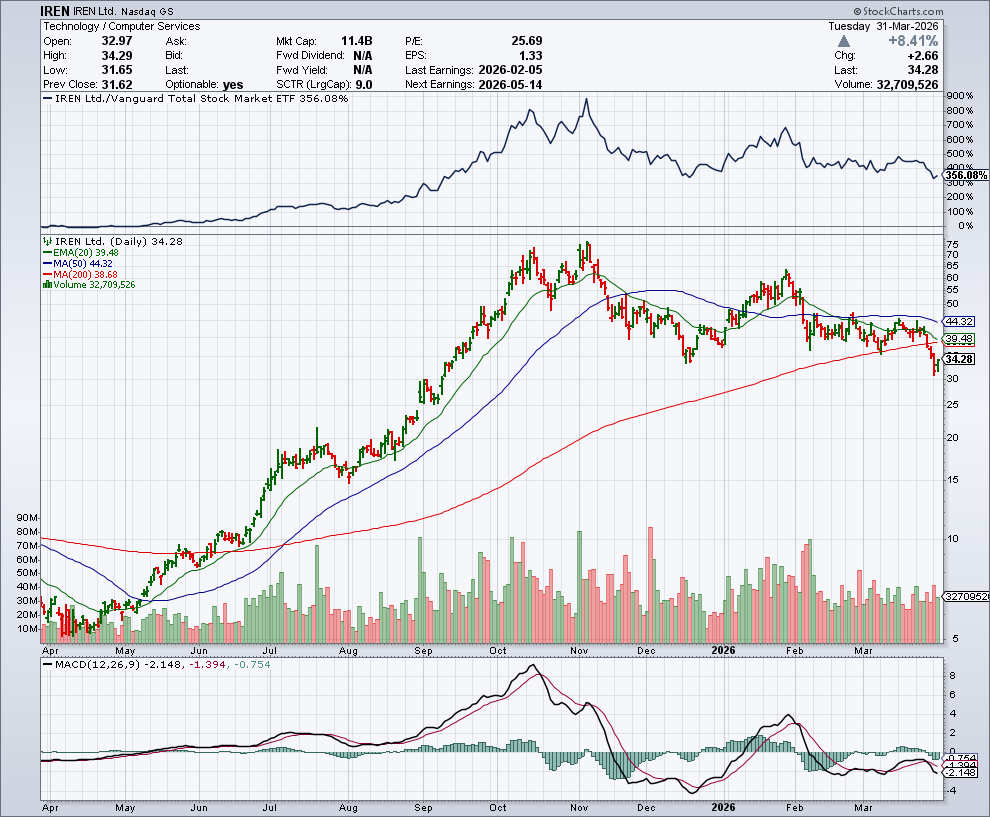This screenshot has width=990, height=817.
Task: Click the Optionable yes value
Action: tap(233, 85)
